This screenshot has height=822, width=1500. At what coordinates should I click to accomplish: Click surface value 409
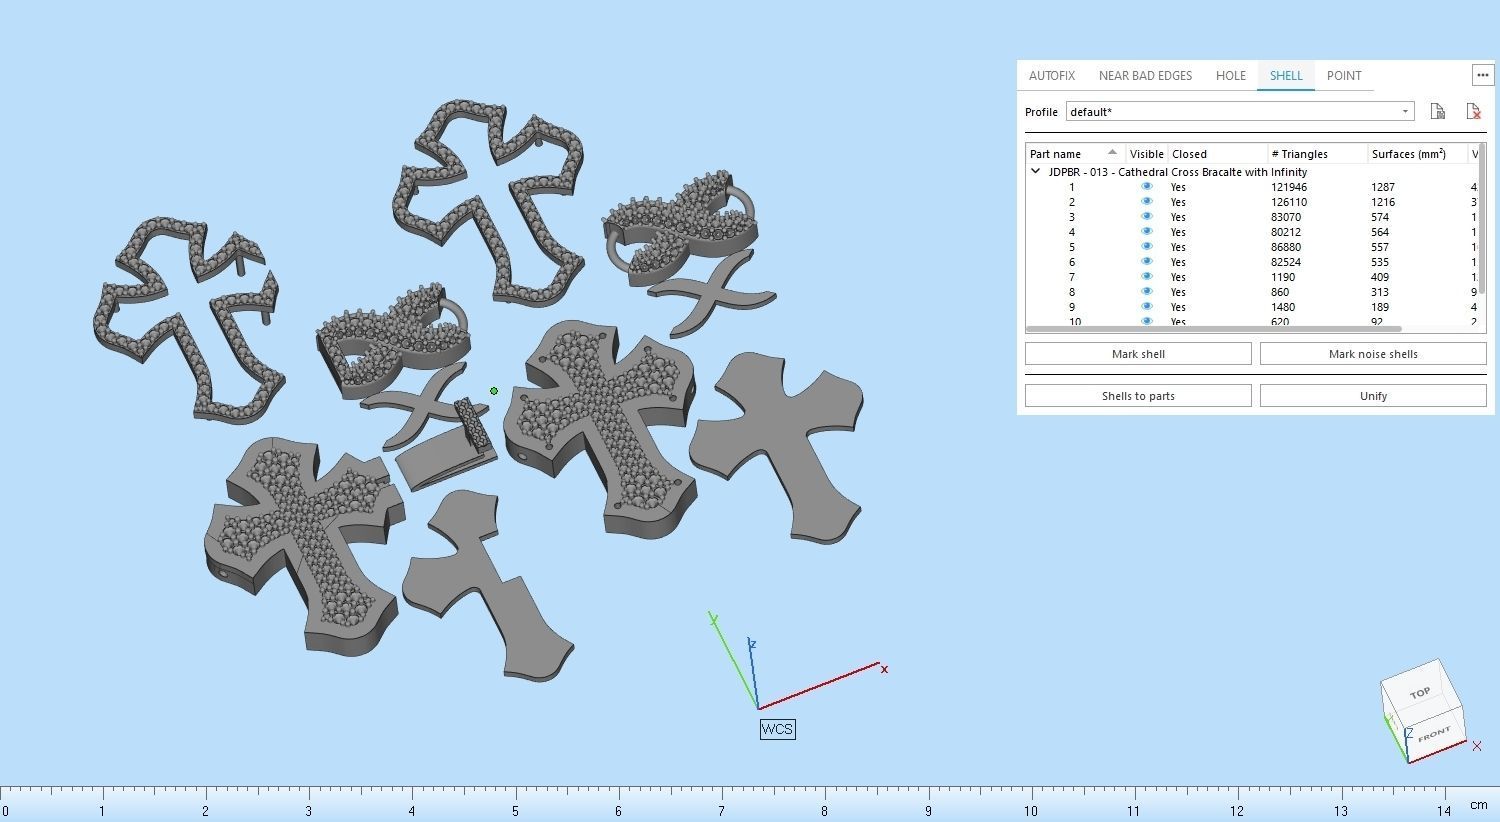click(1381, 277)
